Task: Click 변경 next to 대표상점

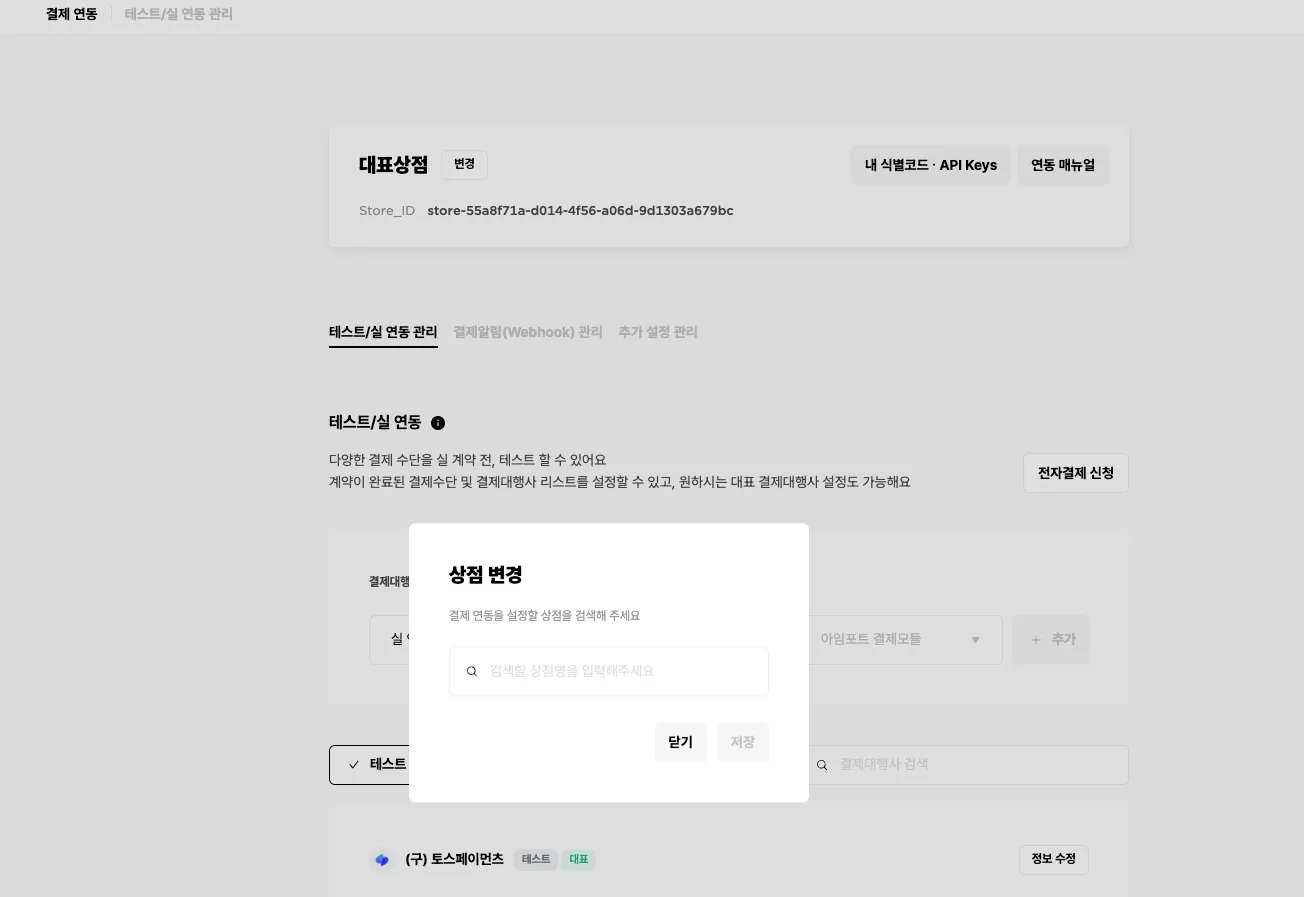Action: (464, 164)
